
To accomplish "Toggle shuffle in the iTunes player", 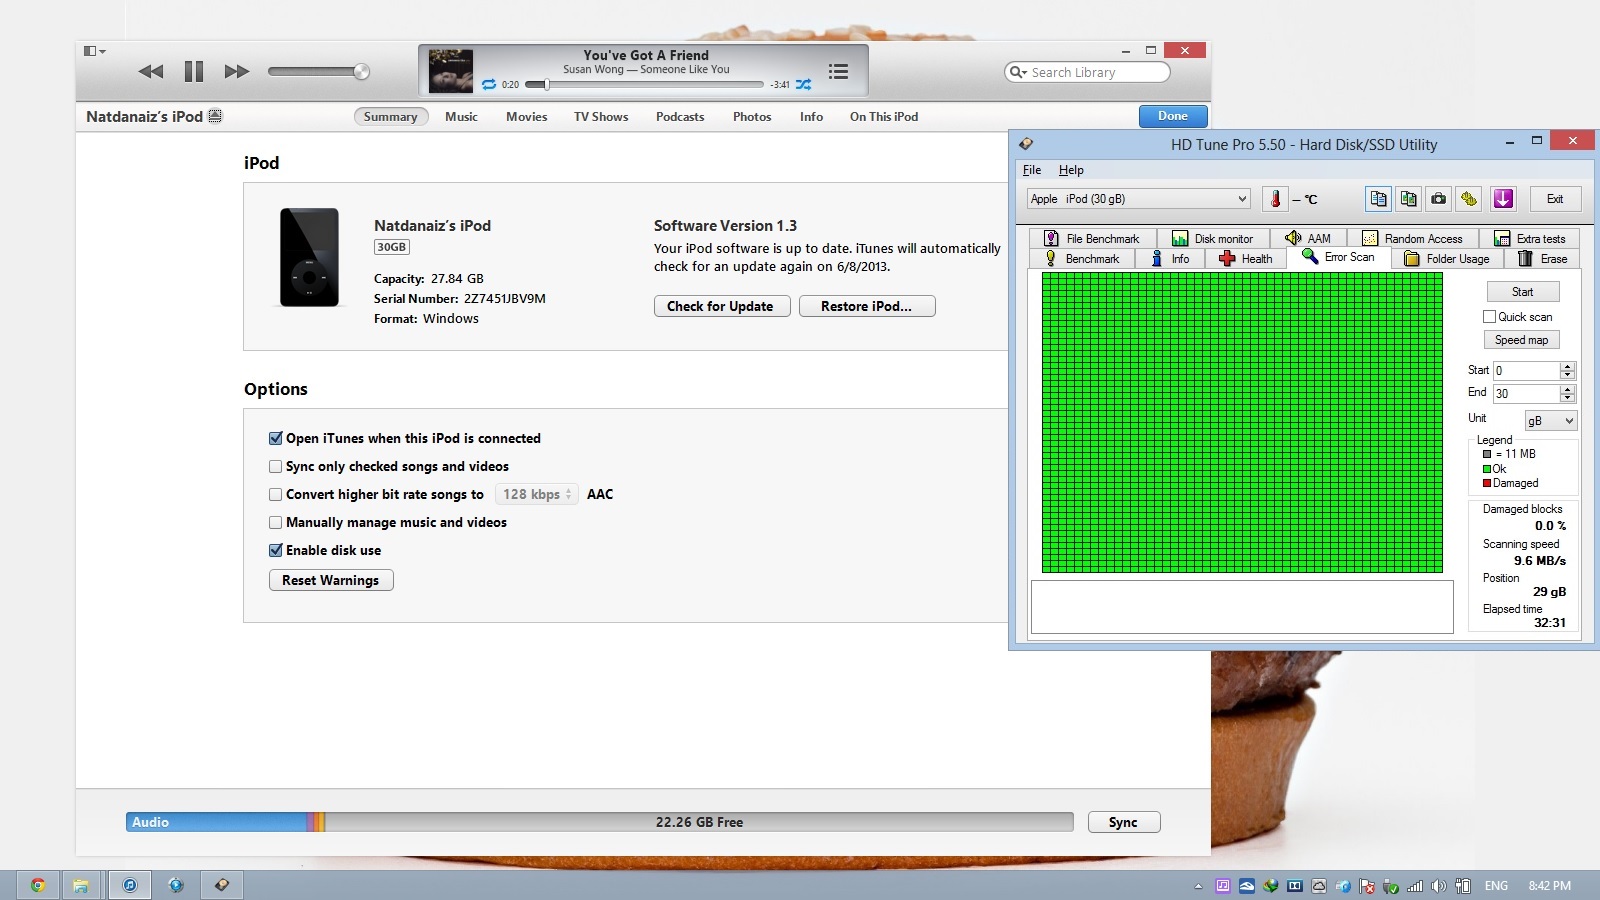I will 803,85.
